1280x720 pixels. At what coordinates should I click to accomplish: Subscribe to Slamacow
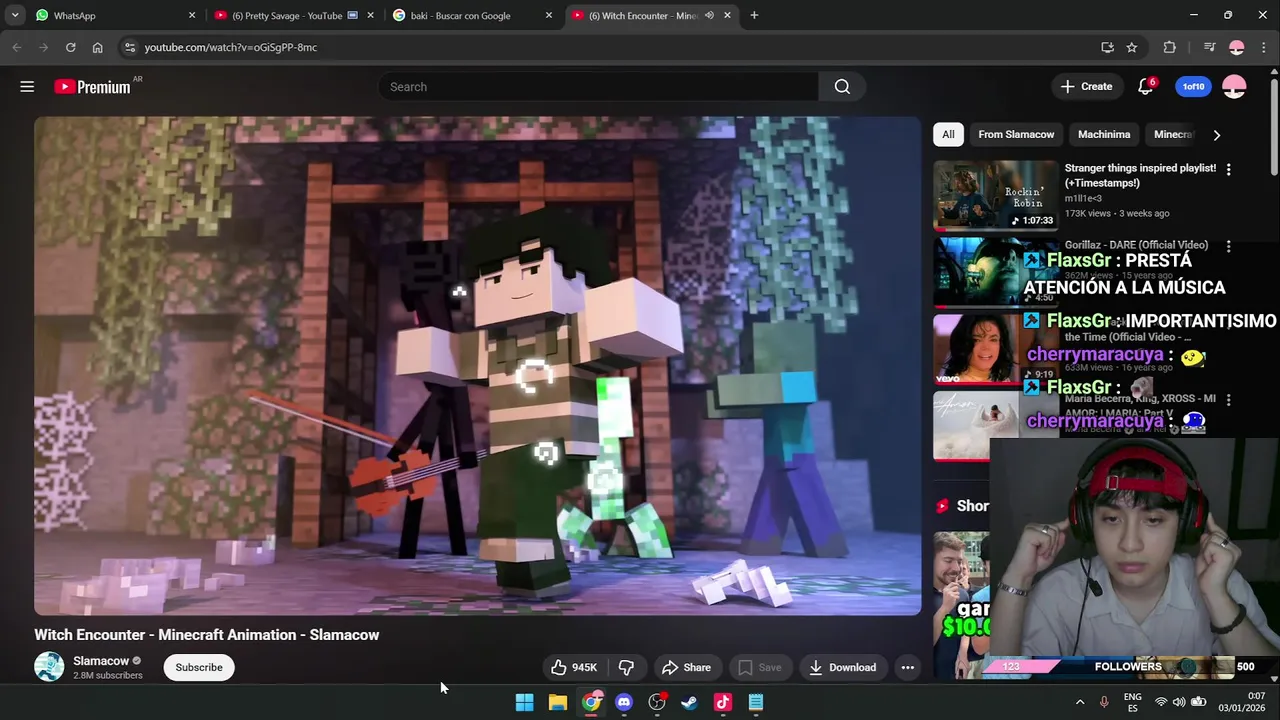[x=199, y=667]
